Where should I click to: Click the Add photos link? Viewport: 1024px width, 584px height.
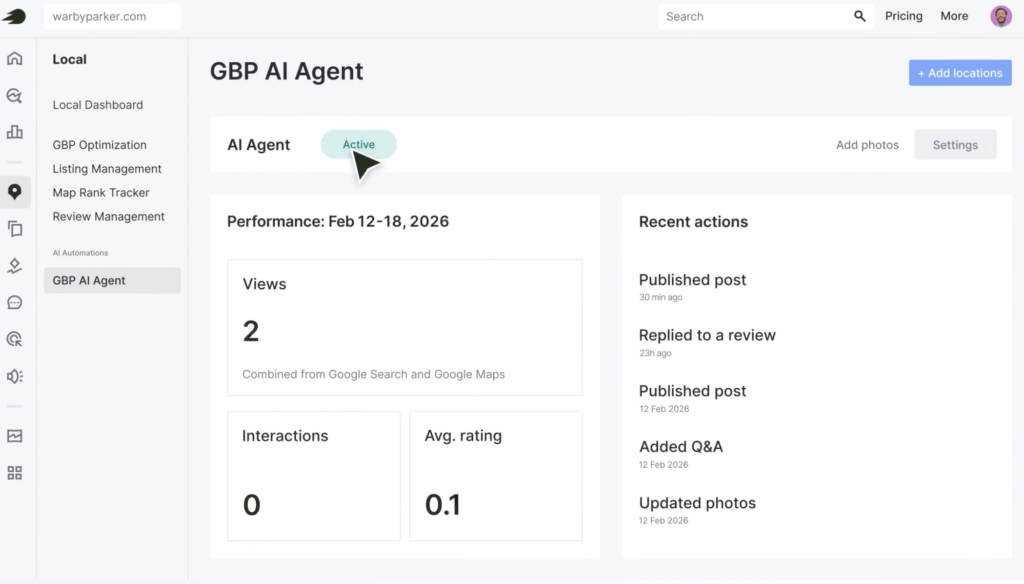(x=867, y=145)
